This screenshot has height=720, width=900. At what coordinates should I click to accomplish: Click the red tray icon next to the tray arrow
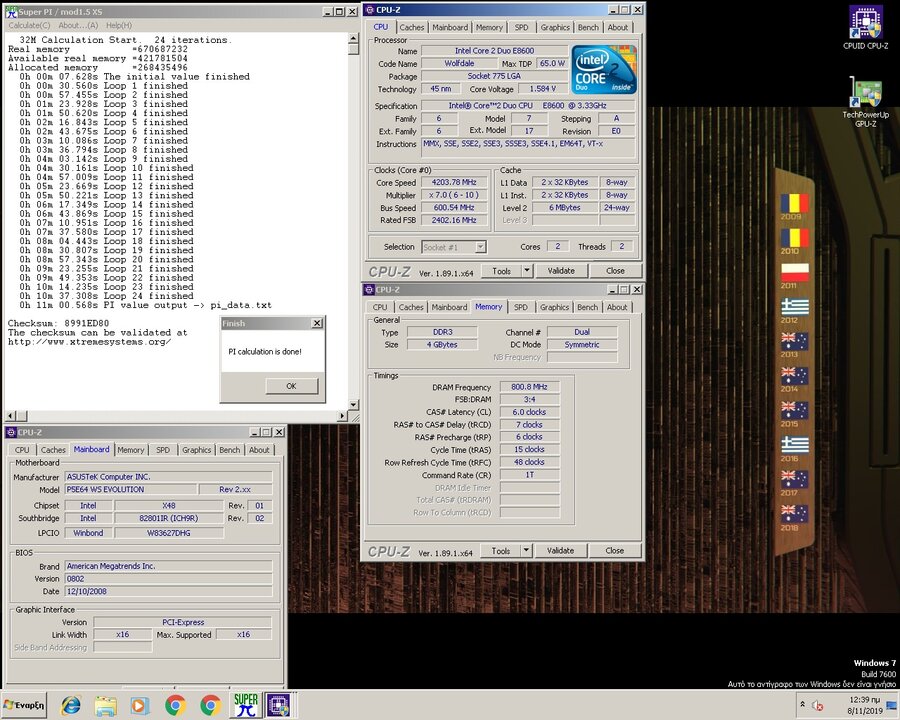[818, 705]
